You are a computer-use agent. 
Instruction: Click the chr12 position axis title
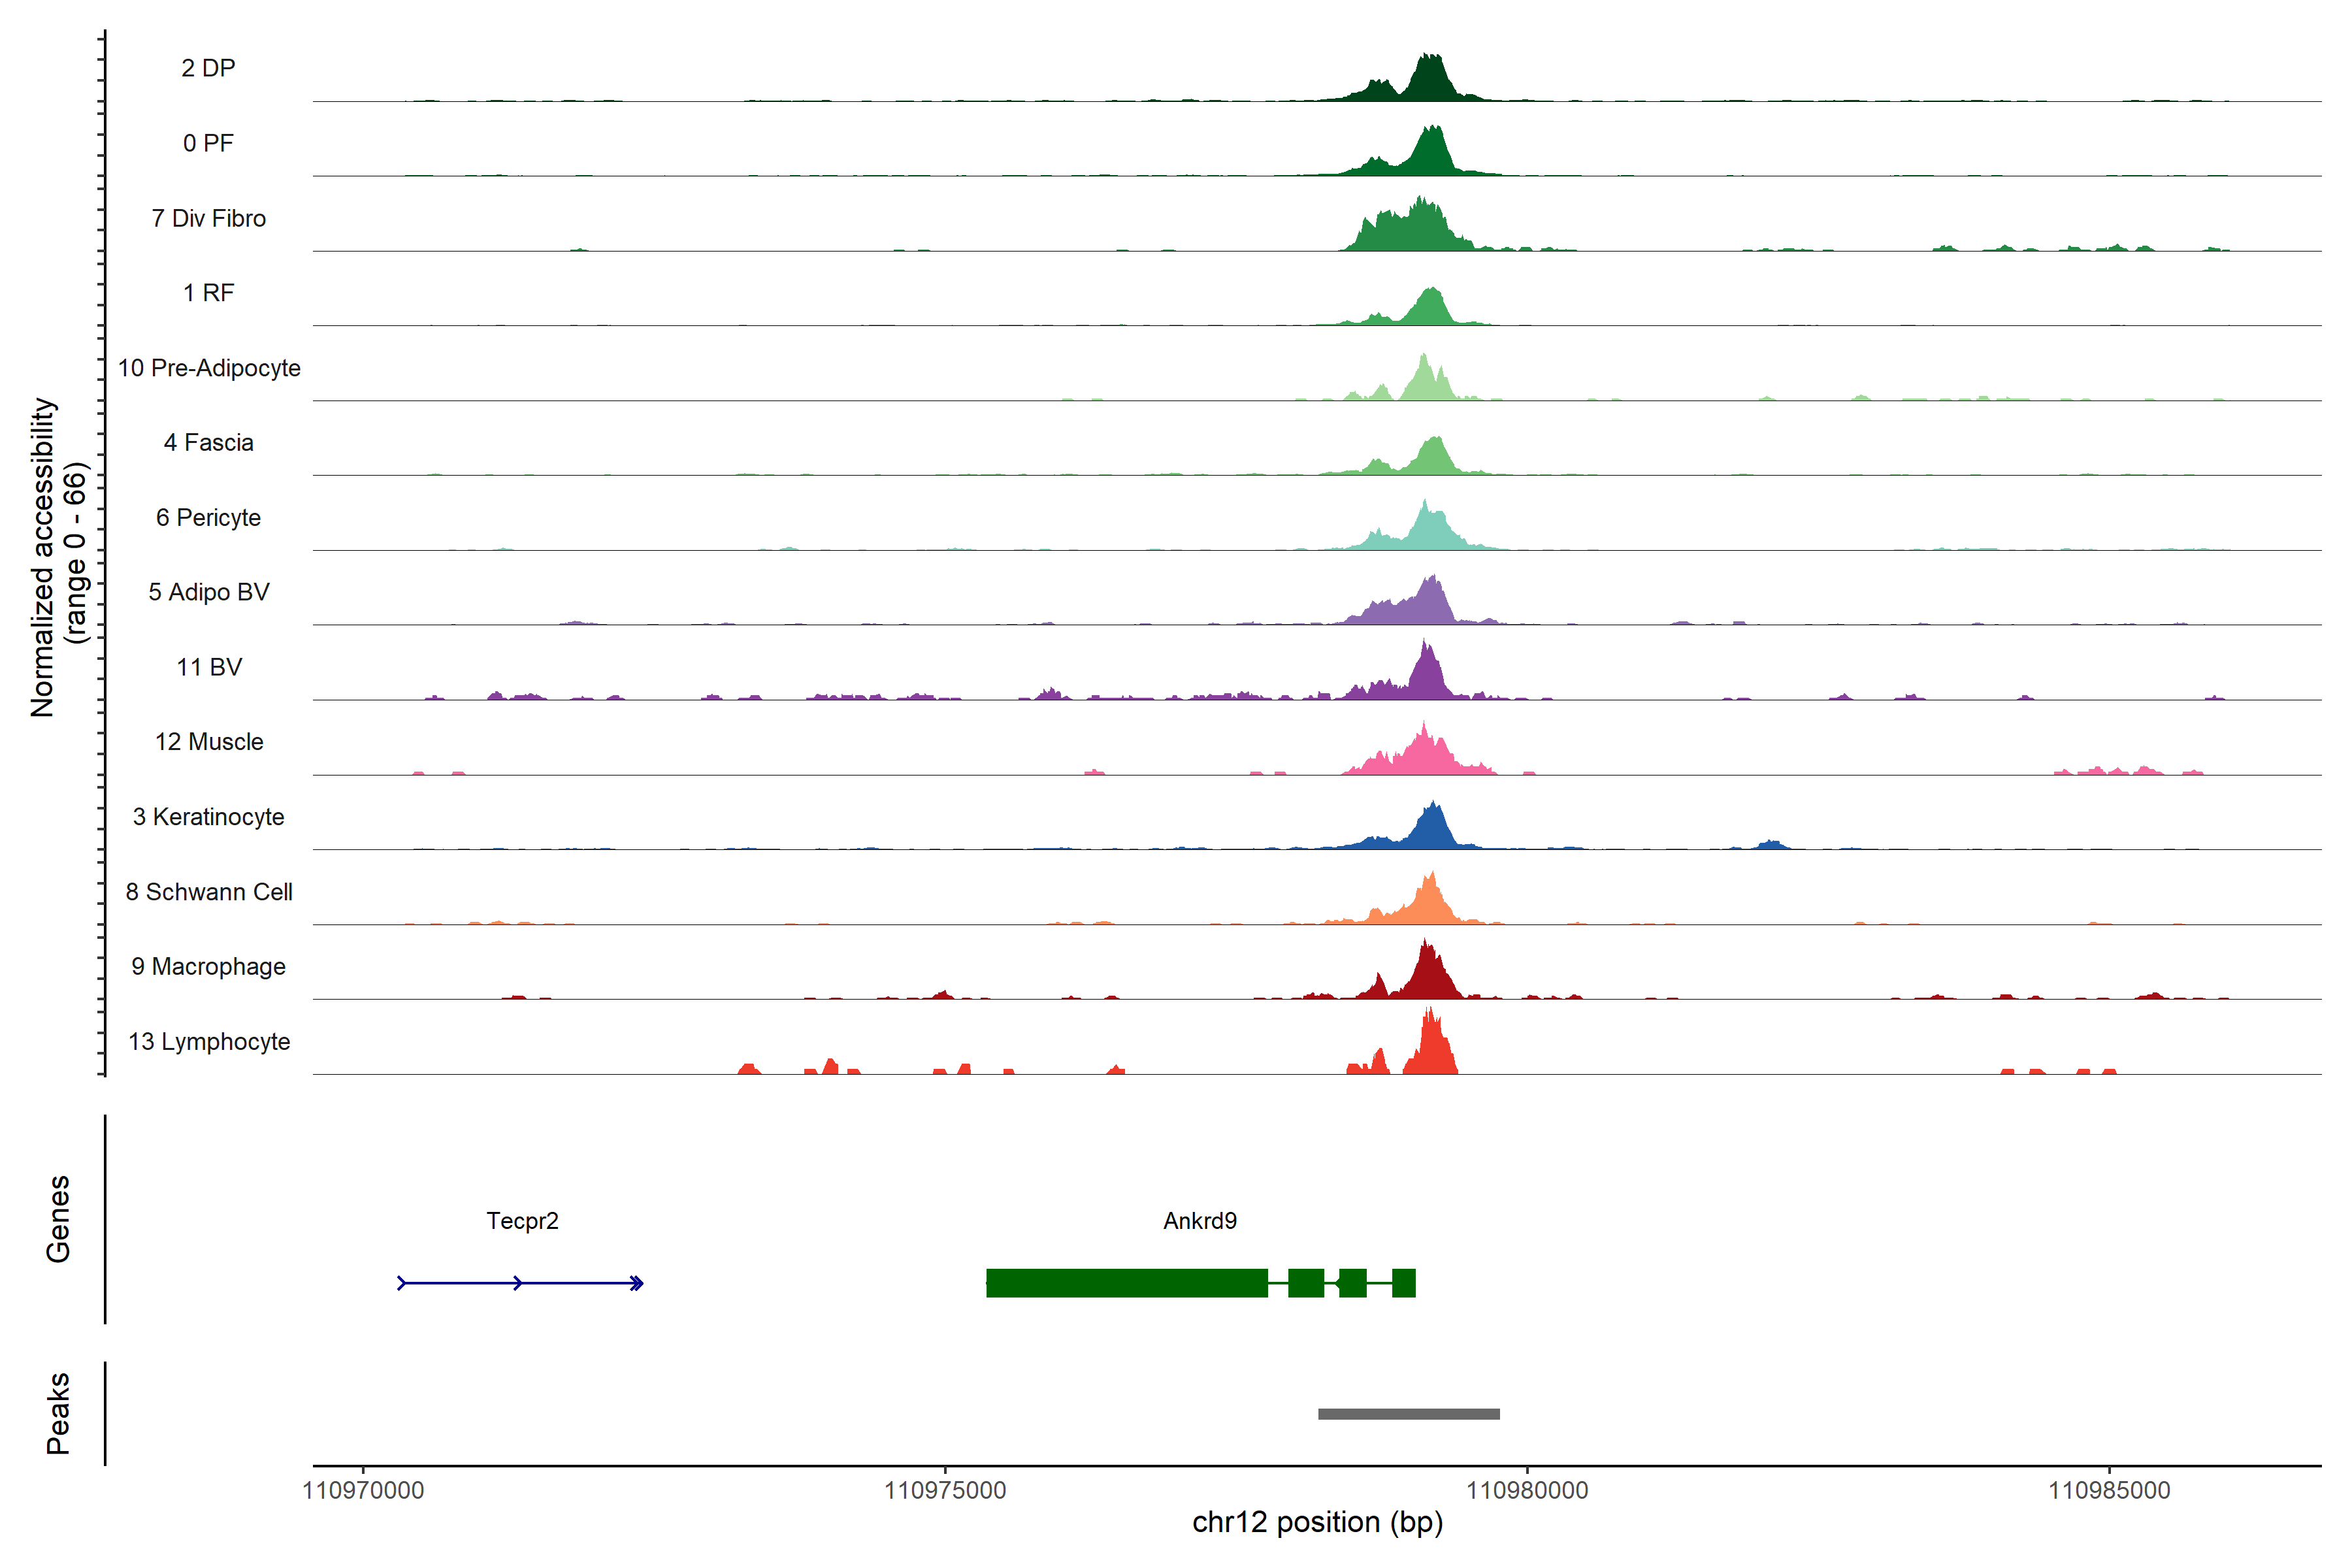(x=1317, y=1522)
